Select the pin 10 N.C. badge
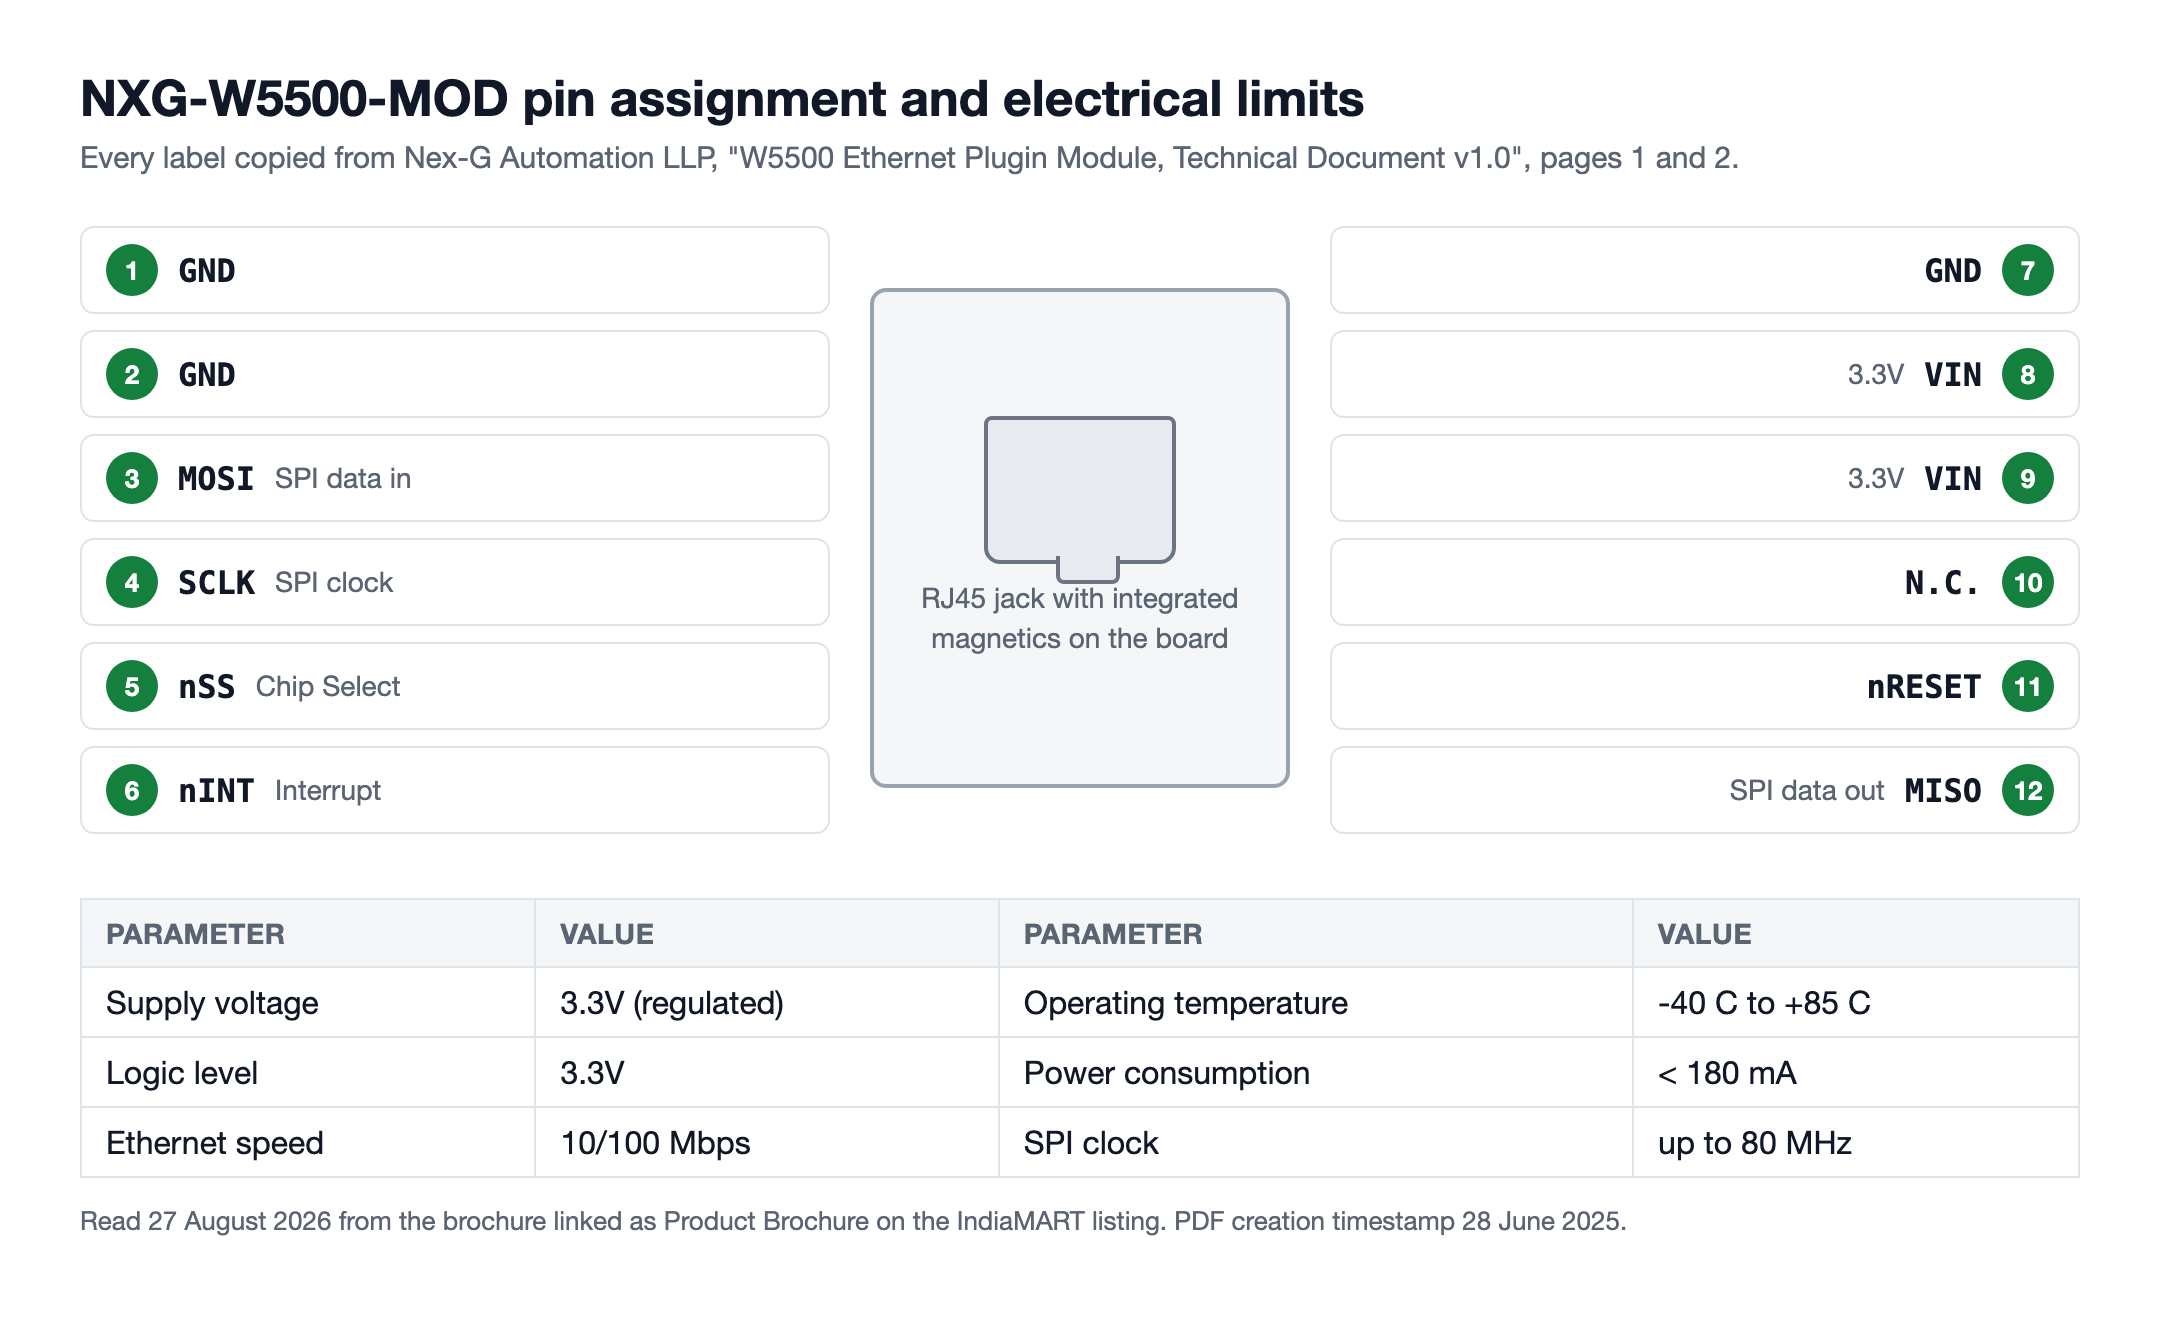The image size is (2160, 1320). click(x=2028, y=582)
